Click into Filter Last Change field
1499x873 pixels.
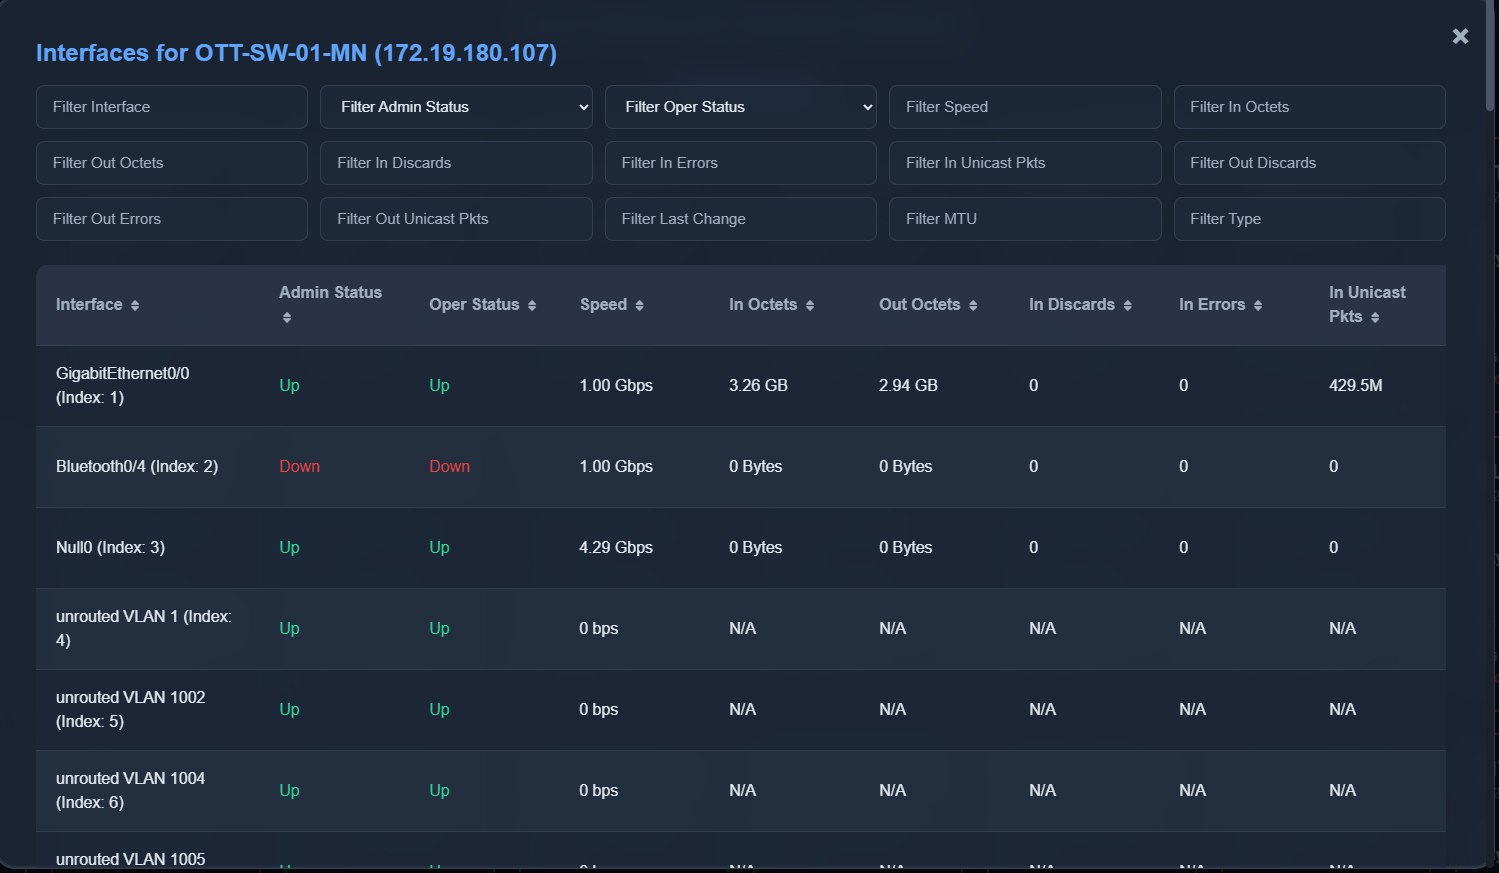[740, 219]
